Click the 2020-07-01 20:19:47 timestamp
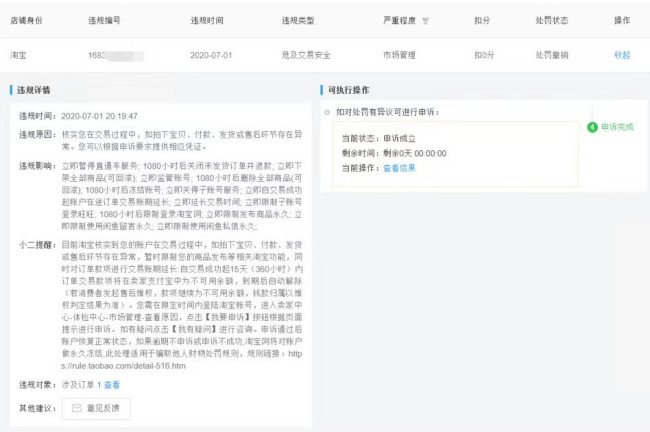The height and width of the screenshot is (432, 650). pos(99,116)
